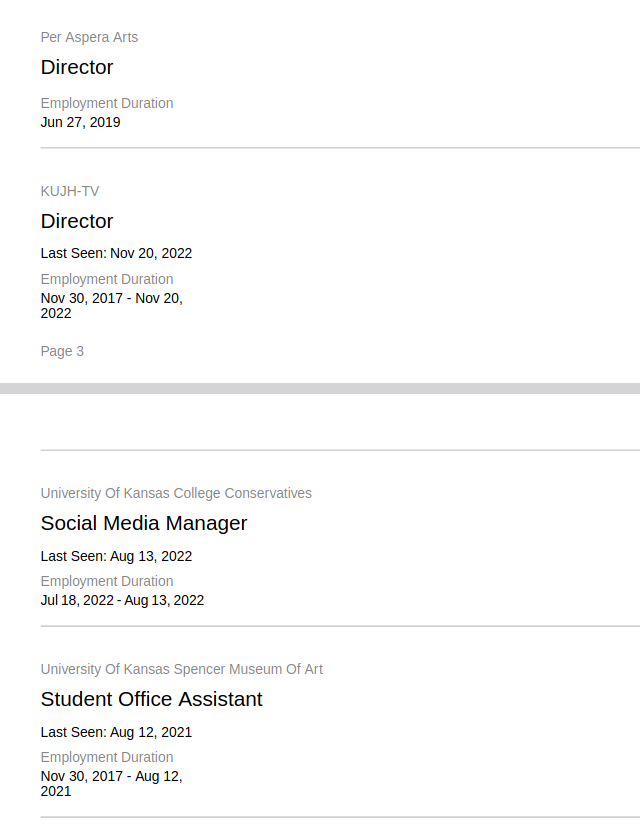
Task: Click the Page 3 footer label
Action: coord(62,351)
